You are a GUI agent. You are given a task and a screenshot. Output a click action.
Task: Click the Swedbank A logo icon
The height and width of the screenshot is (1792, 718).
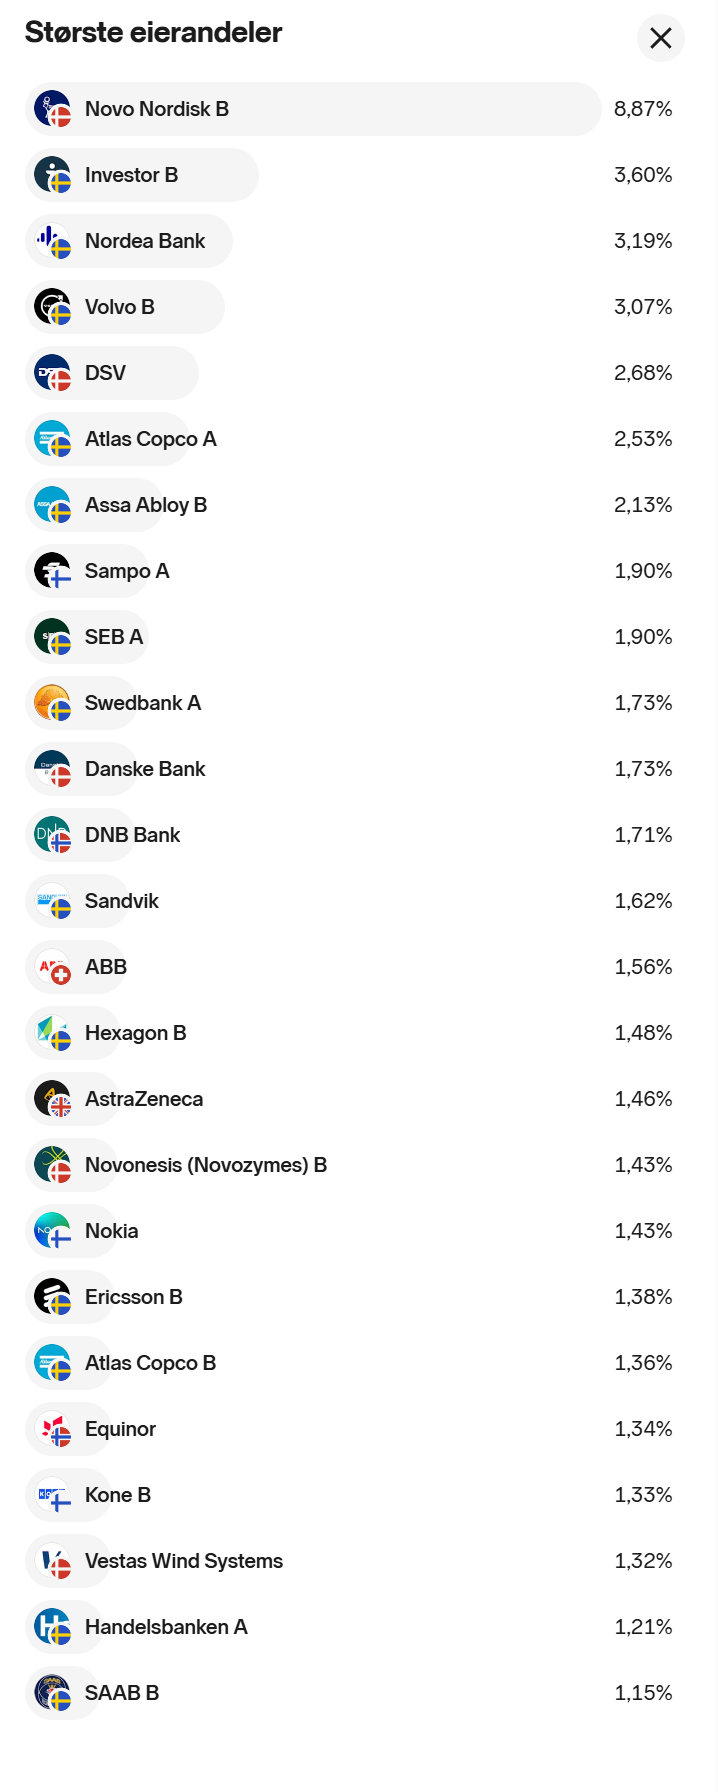click(52, 703)
